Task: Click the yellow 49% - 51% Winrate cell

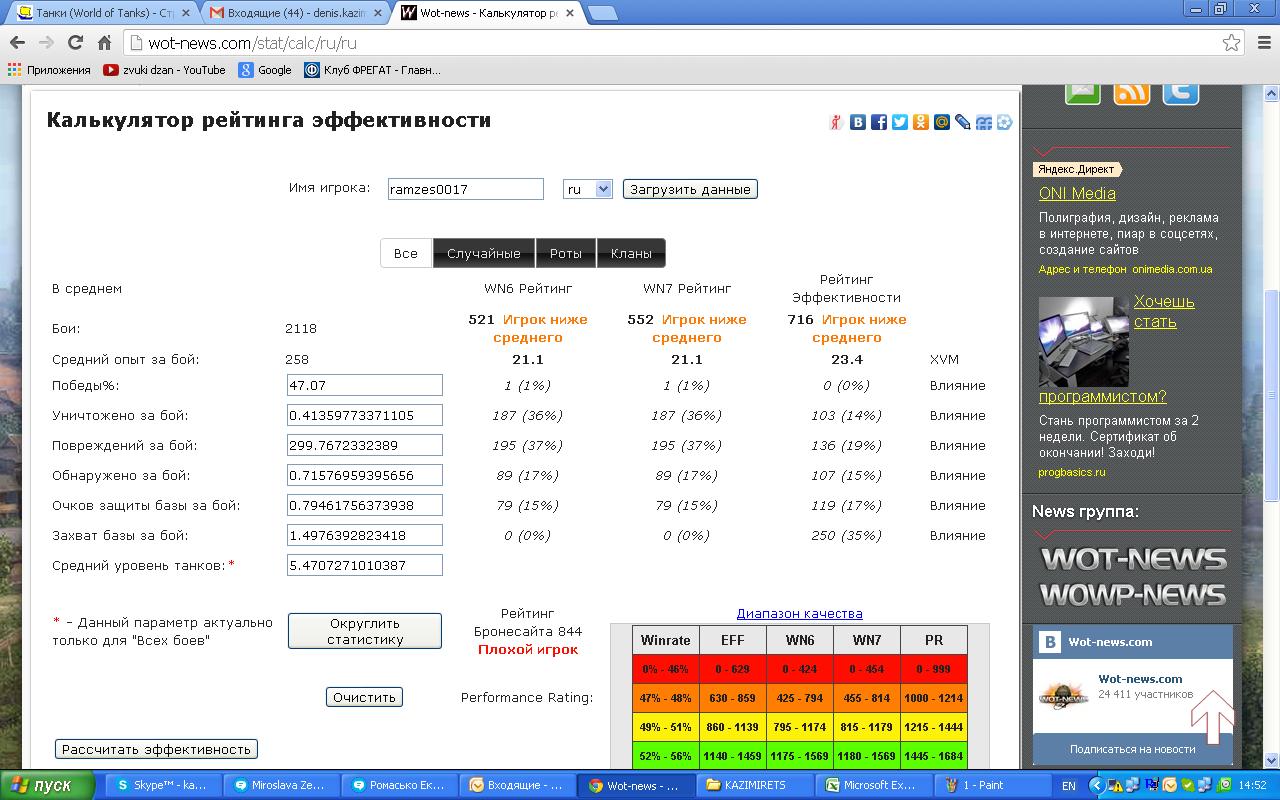Action: (666, 727)
